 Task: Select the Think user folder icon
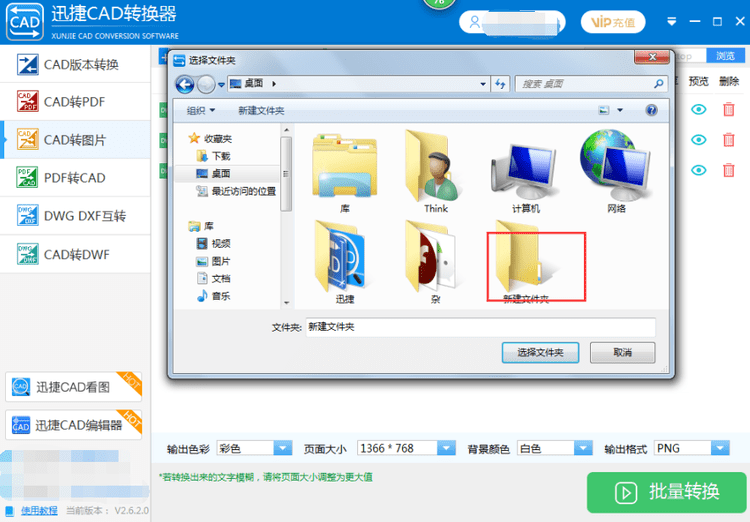click(x=435, y=172)
